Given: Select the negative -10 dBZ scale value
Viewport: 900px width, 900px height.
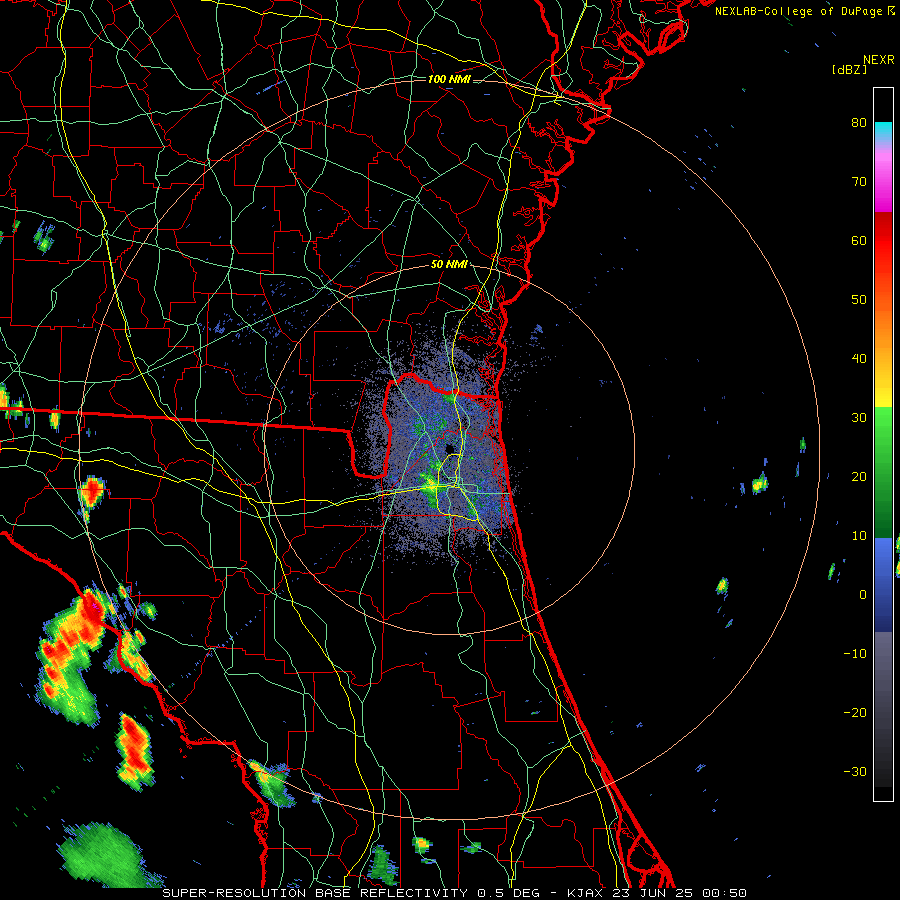Looking at the screenshot, I should coord(855,654).
